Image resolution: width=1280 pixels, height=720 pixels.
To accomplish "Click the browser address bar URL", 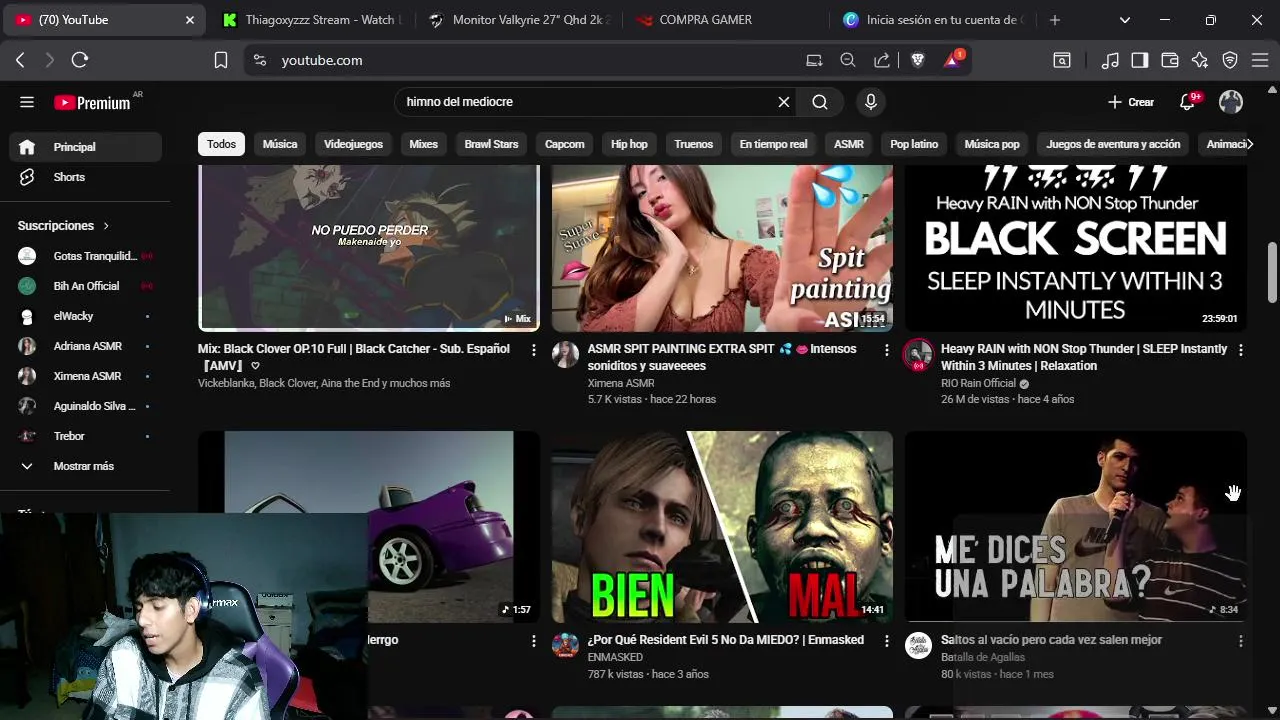I will (x=322, y=60).
